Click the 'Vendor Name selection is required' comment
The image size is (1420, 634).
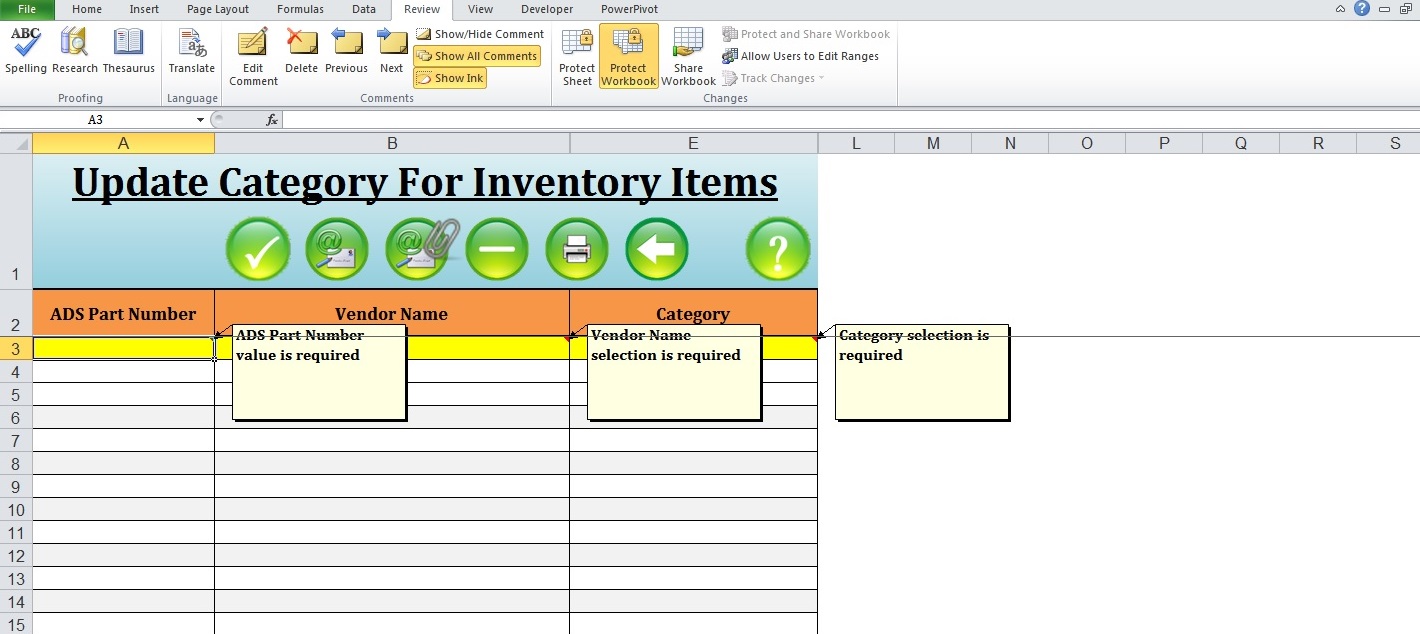[674, 372]
